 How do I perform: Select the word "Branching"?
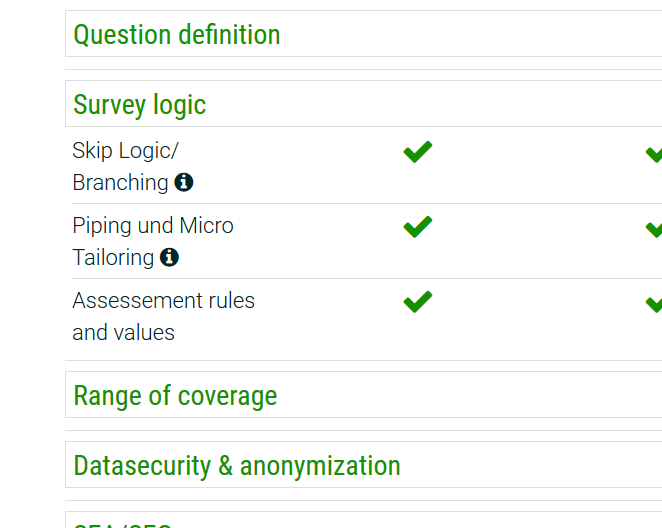[120, 182]
